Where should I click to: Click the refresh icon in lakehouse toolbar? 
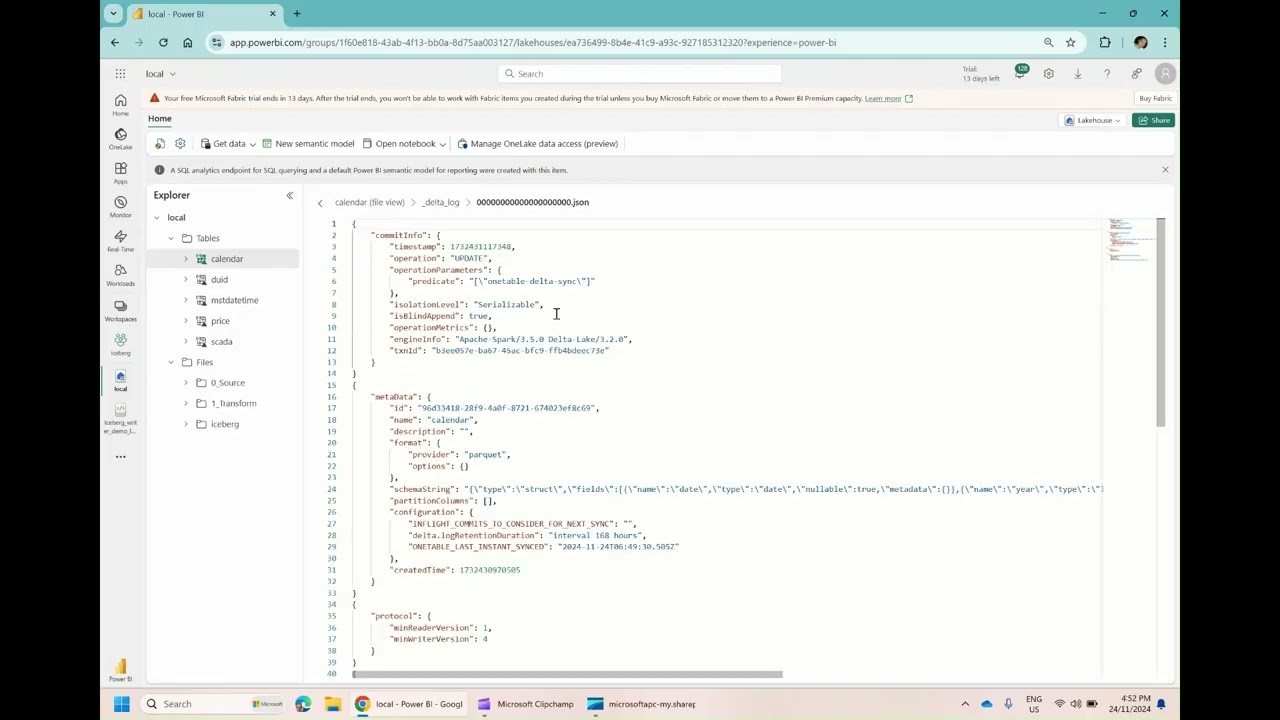click(x=160, y=144)
